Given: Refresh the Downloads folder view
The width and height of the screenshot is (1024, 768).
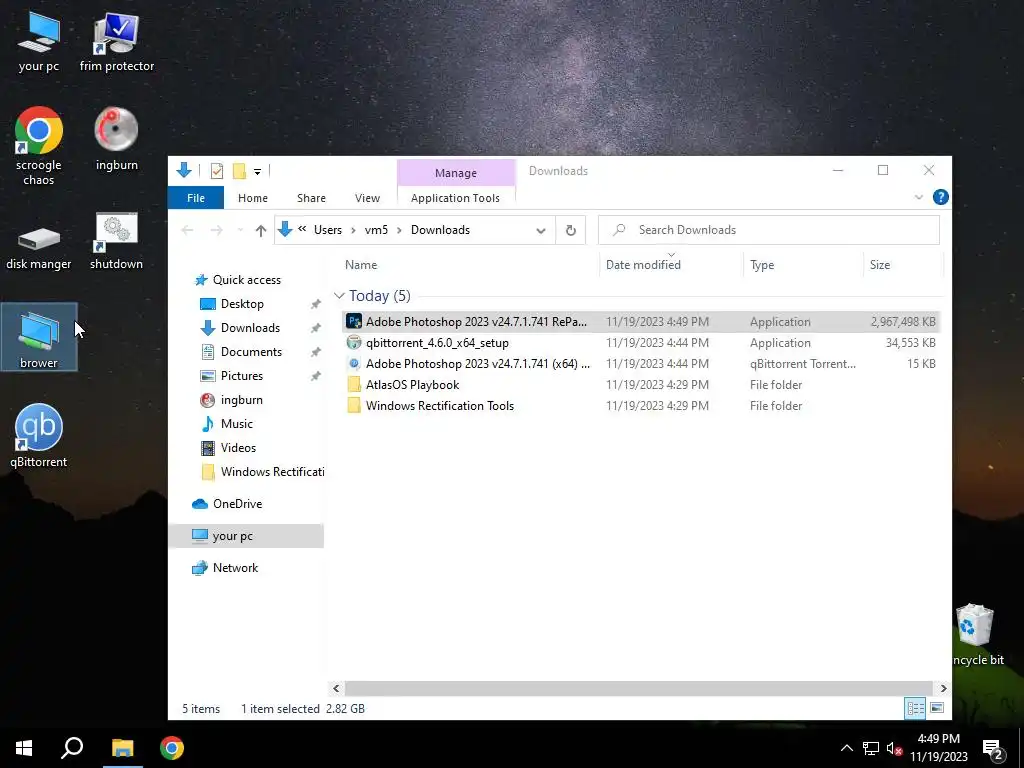Looking at the screenshot, I should point(571,230).
